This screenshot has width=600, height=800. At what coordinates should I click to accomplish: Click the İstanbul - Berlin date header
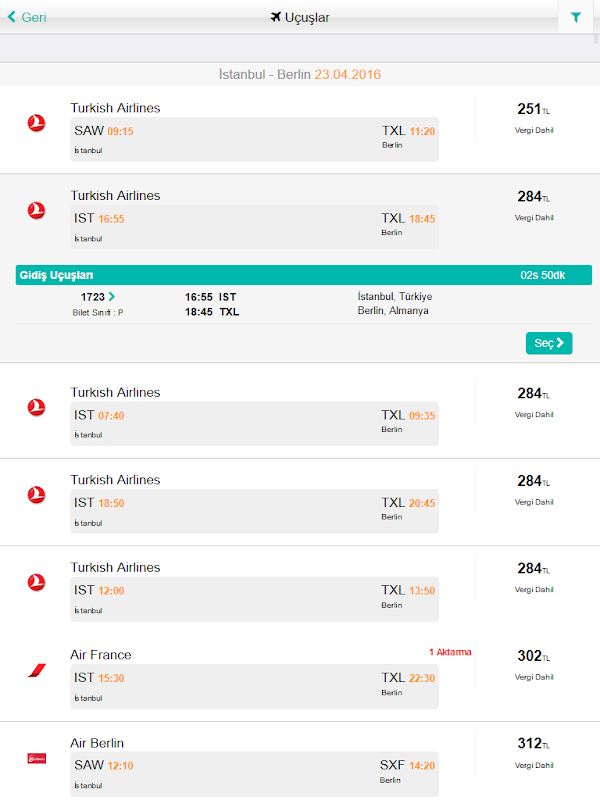[x=300, y=74]
